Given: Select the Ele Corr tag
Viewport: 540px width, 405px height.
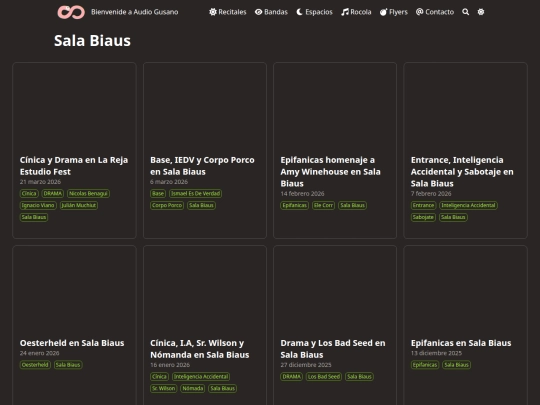Looking at the screenshot, I should click(x=323, y=205).
